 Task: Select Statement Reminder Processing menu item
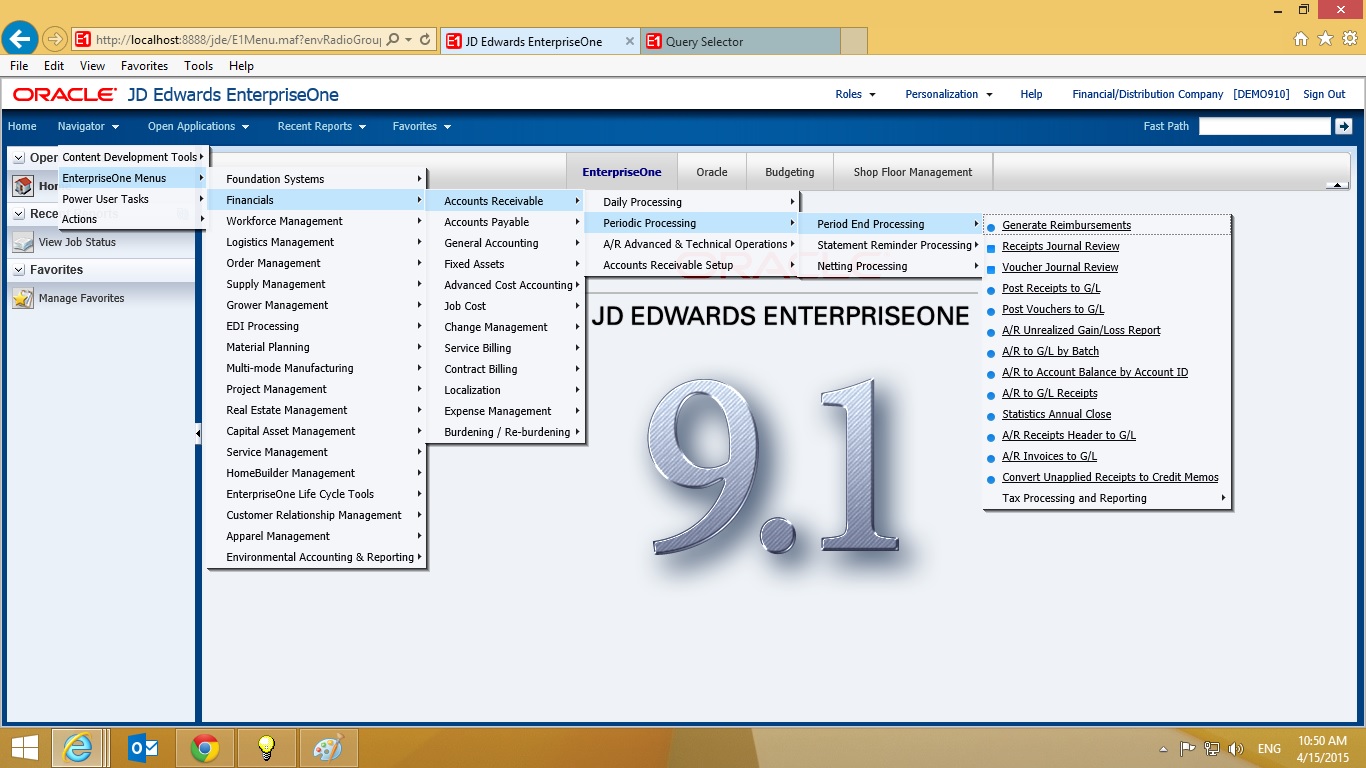click(891, 245)
